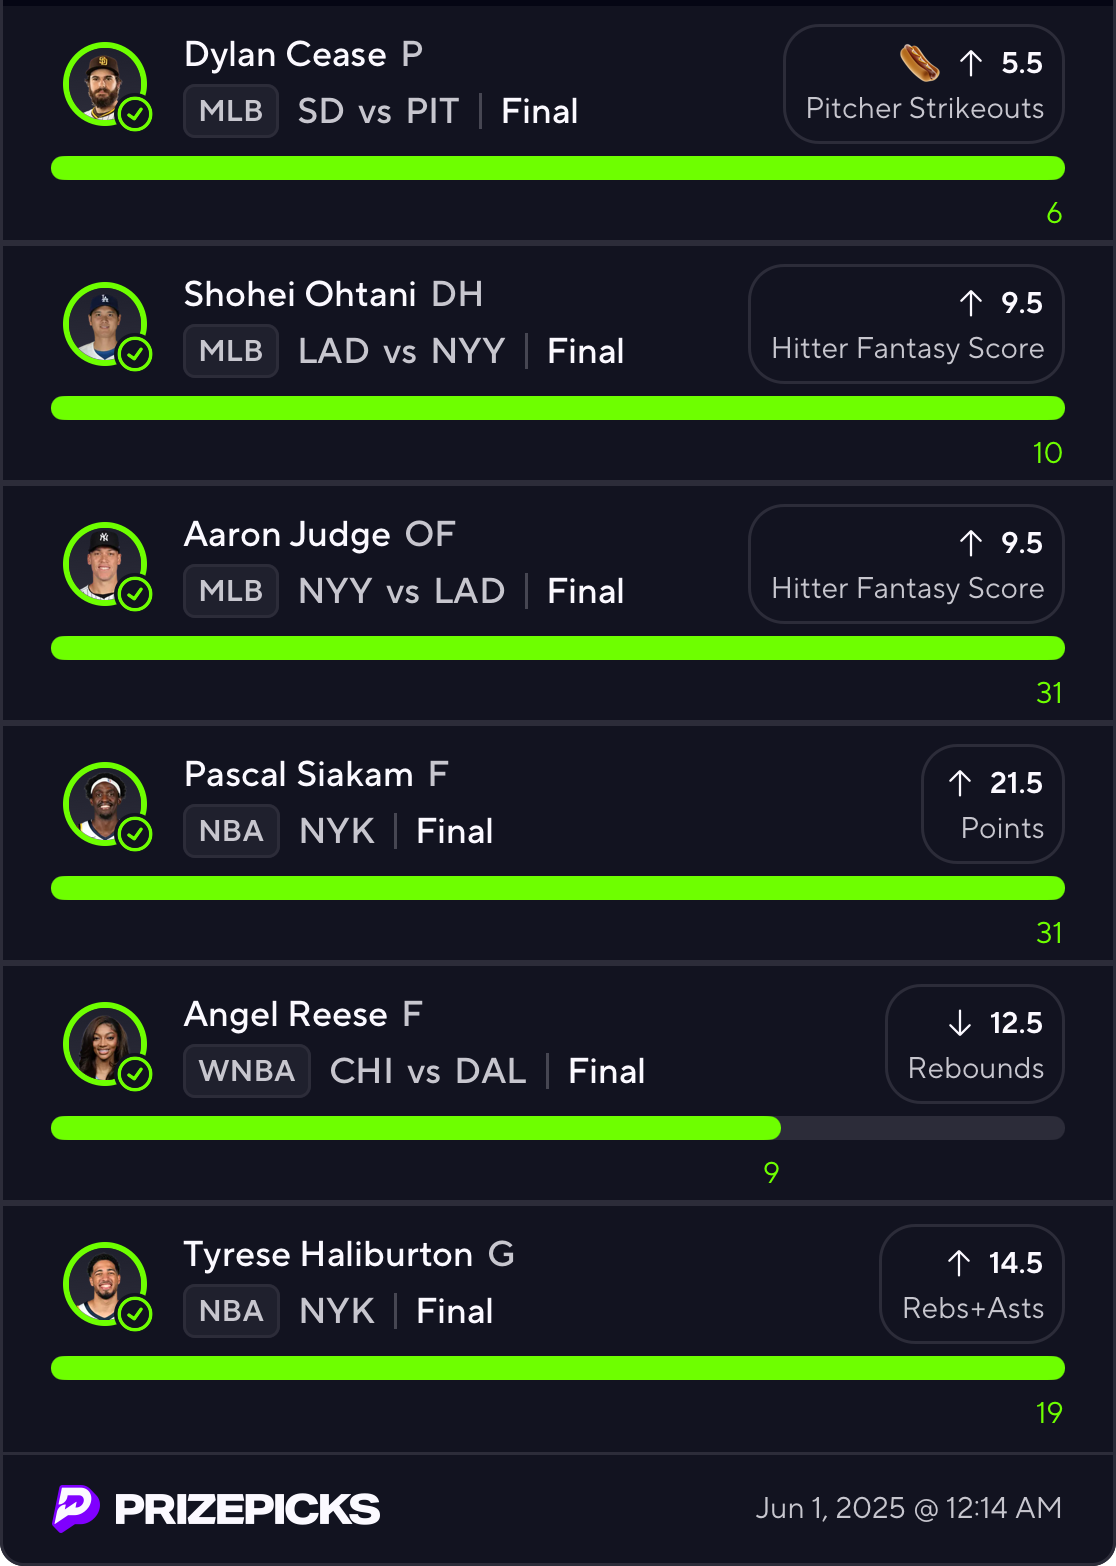1116x1566 pixels.
Task: Tap Tyrese Haliburton's green check badge
Action: pyautogui.click(x=135, y=1314)
